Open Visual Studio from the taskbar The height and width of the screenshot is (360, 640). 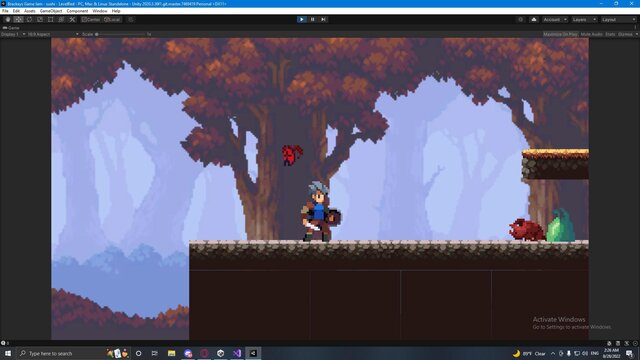[x=237, y=353]
